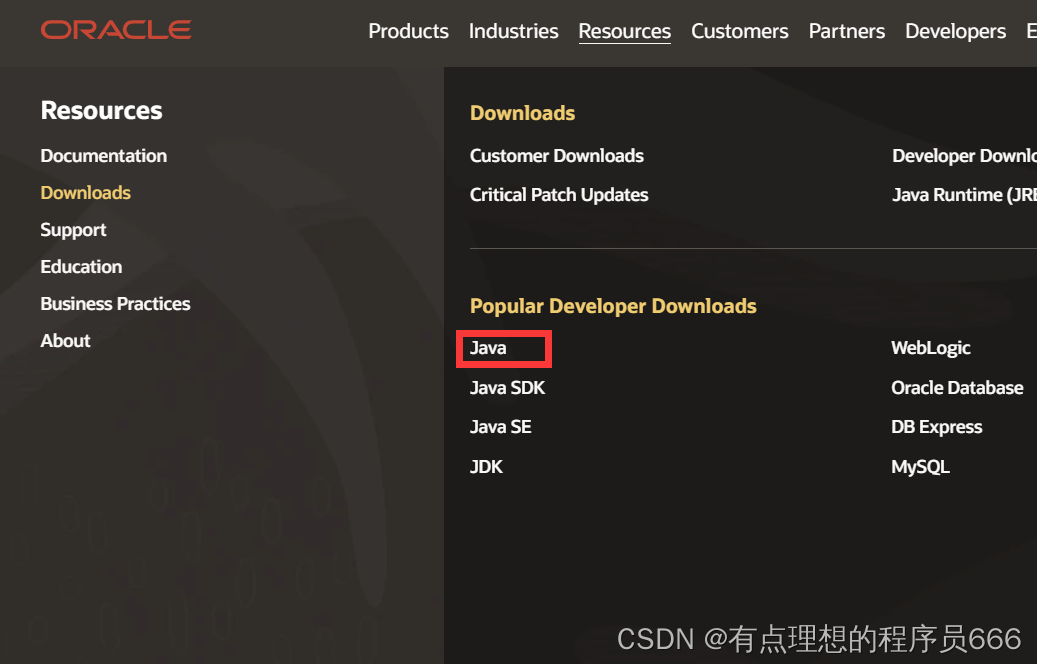Select Support in Resources sidebar

(73, 230)
